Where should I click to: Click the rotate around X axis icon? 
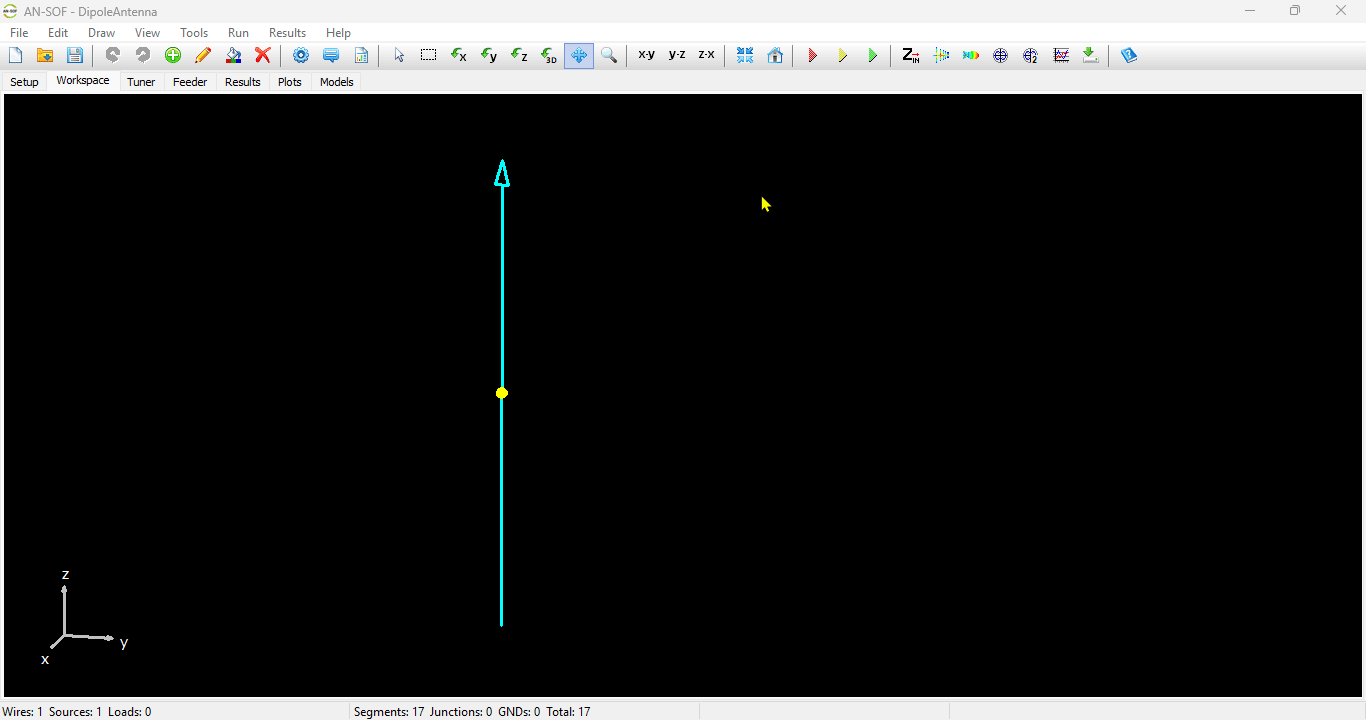459,56
